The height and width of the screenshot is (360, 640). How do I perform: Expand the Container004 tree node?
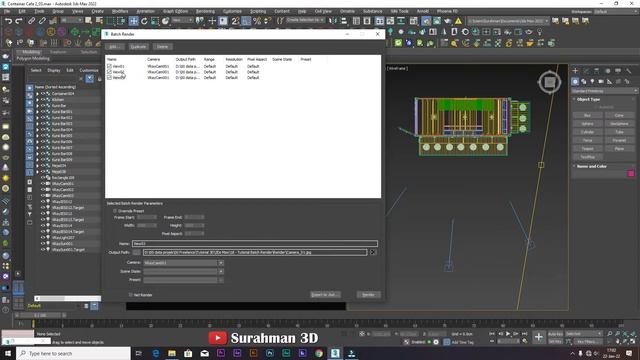point(38,93)
